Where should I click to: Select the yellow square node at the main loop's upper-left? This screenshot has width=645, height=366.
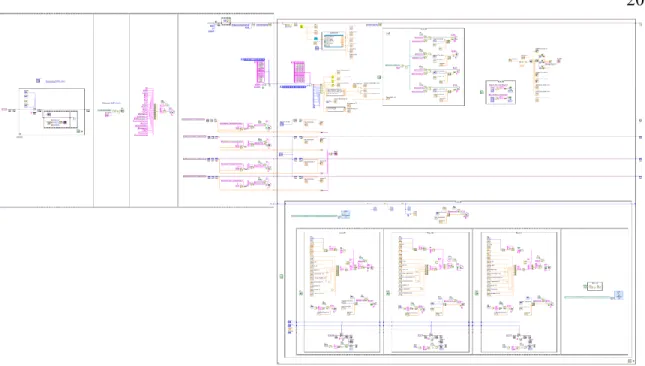coord(301,27)
